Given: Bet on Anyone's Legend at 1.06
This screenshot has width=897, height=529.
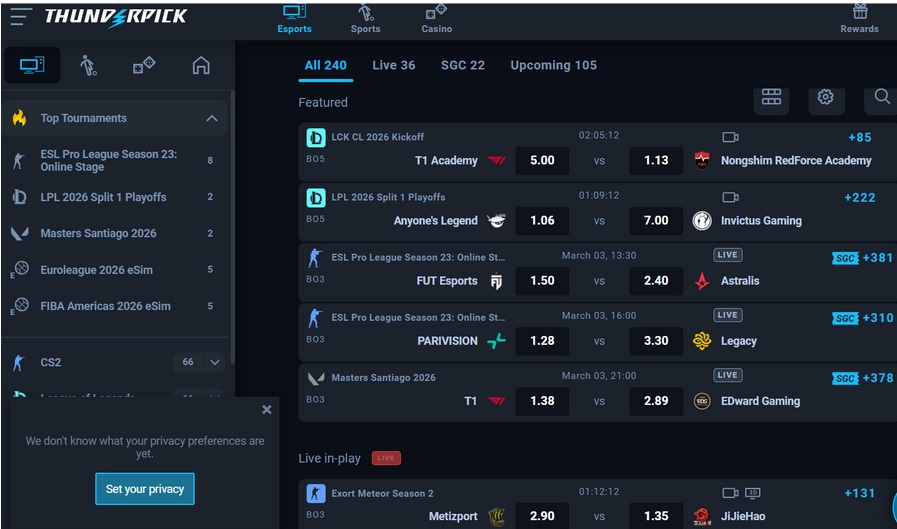Looking at the screenshot, I should click(542, 221).
